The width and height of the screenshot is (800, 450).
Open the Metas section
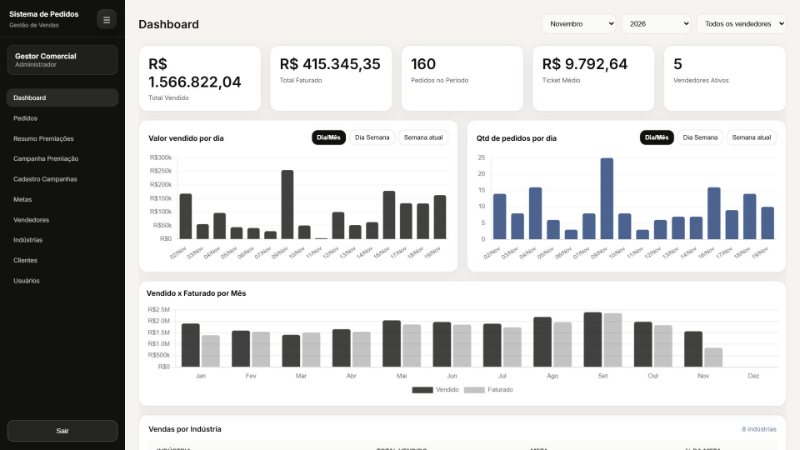(x=62, y=199)
